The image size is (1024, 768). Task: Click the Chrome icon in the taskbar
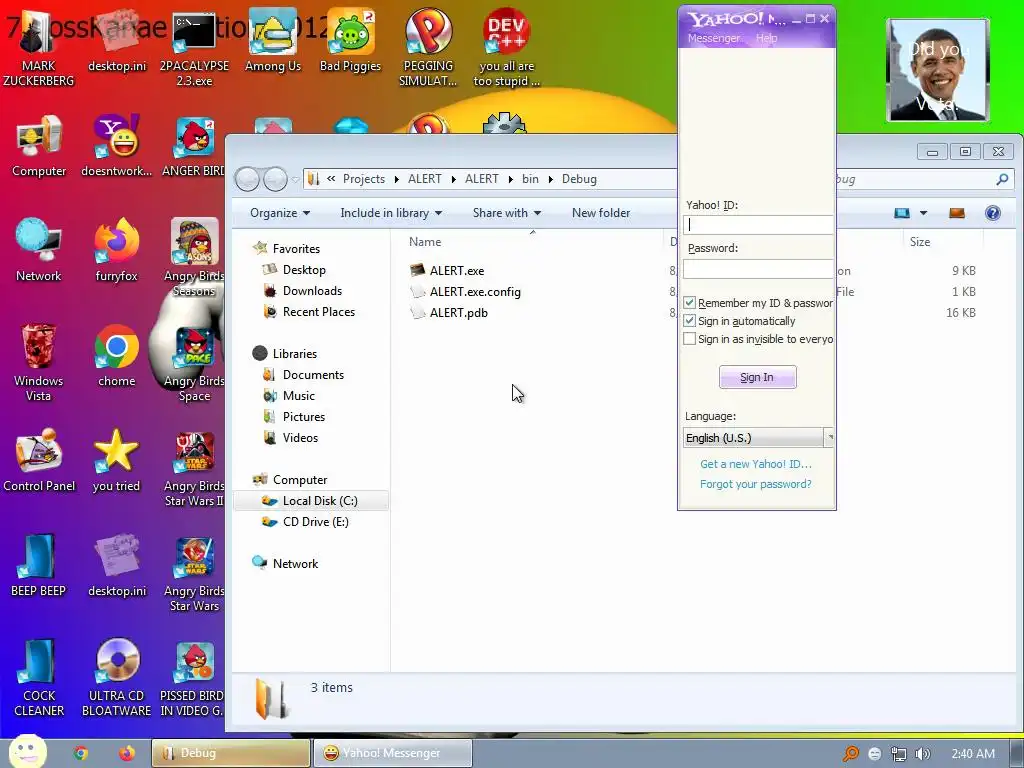(x=81, y=753)
